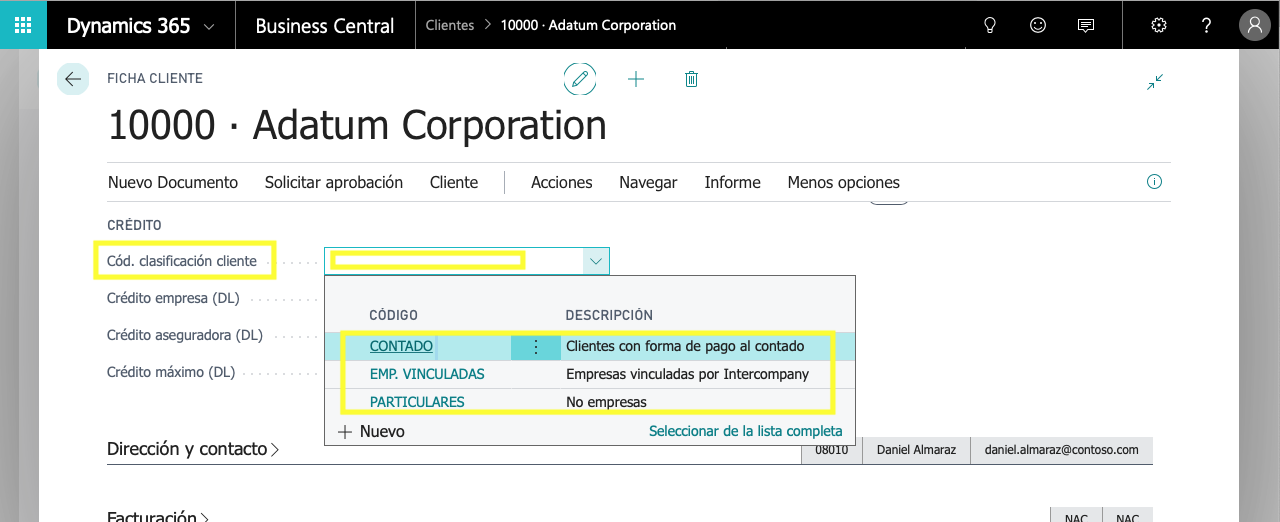This screenshot has height=522, width=1280.
Task: Open Cód. clasificación cliente dropdown arrow
Action: tap(596, 261)
